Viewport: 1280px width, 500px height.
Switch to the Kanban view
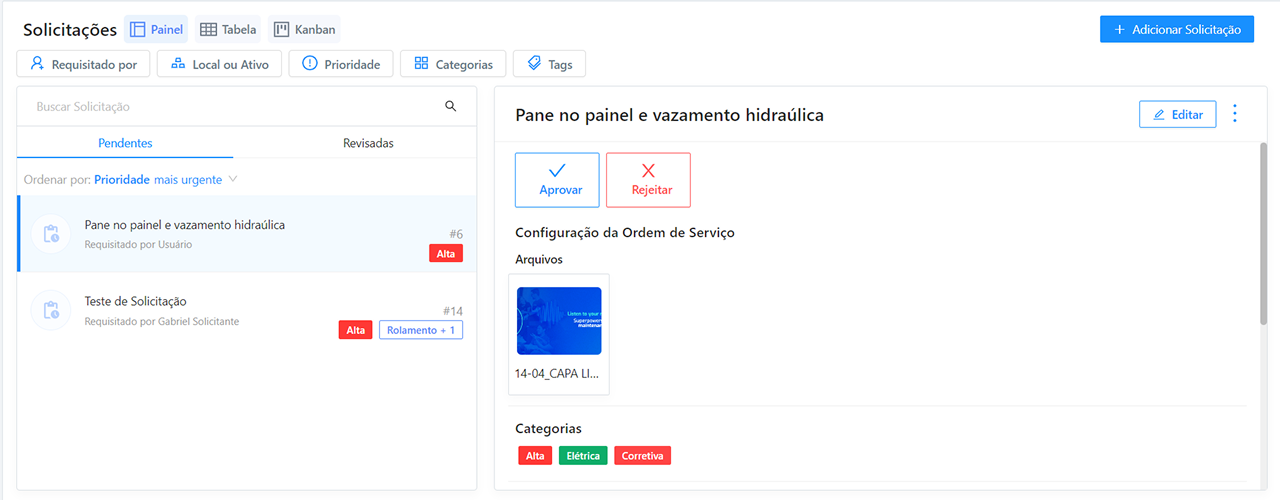click(305, 29)
